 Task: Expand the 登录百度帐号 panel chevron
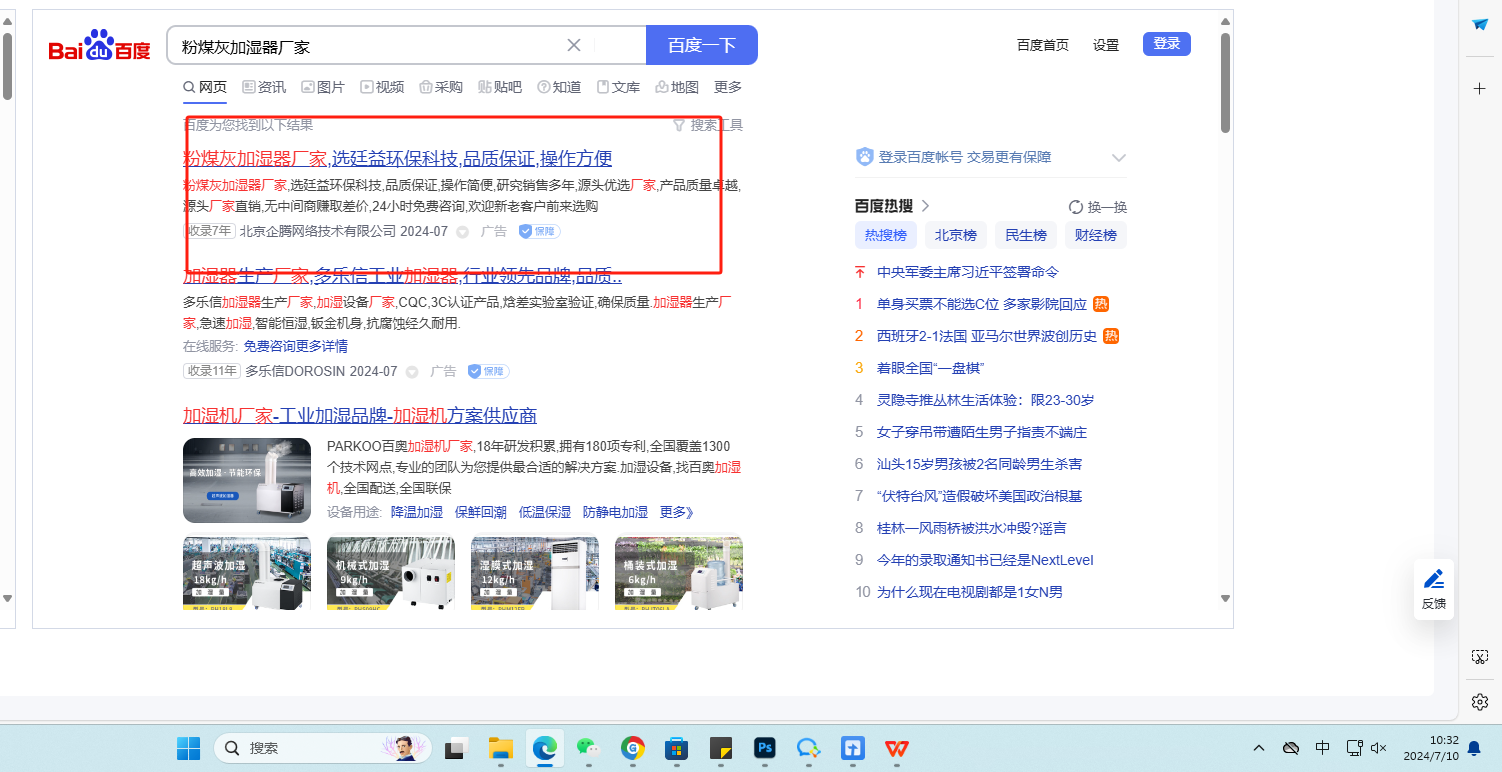click(x=1119, y=158)
